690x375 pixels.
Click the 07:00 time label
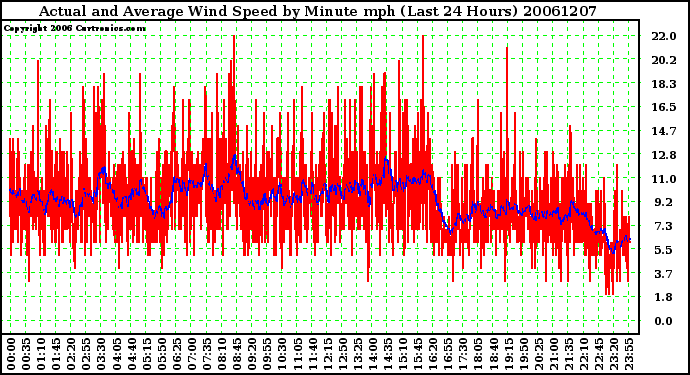[x=191, y=354]
